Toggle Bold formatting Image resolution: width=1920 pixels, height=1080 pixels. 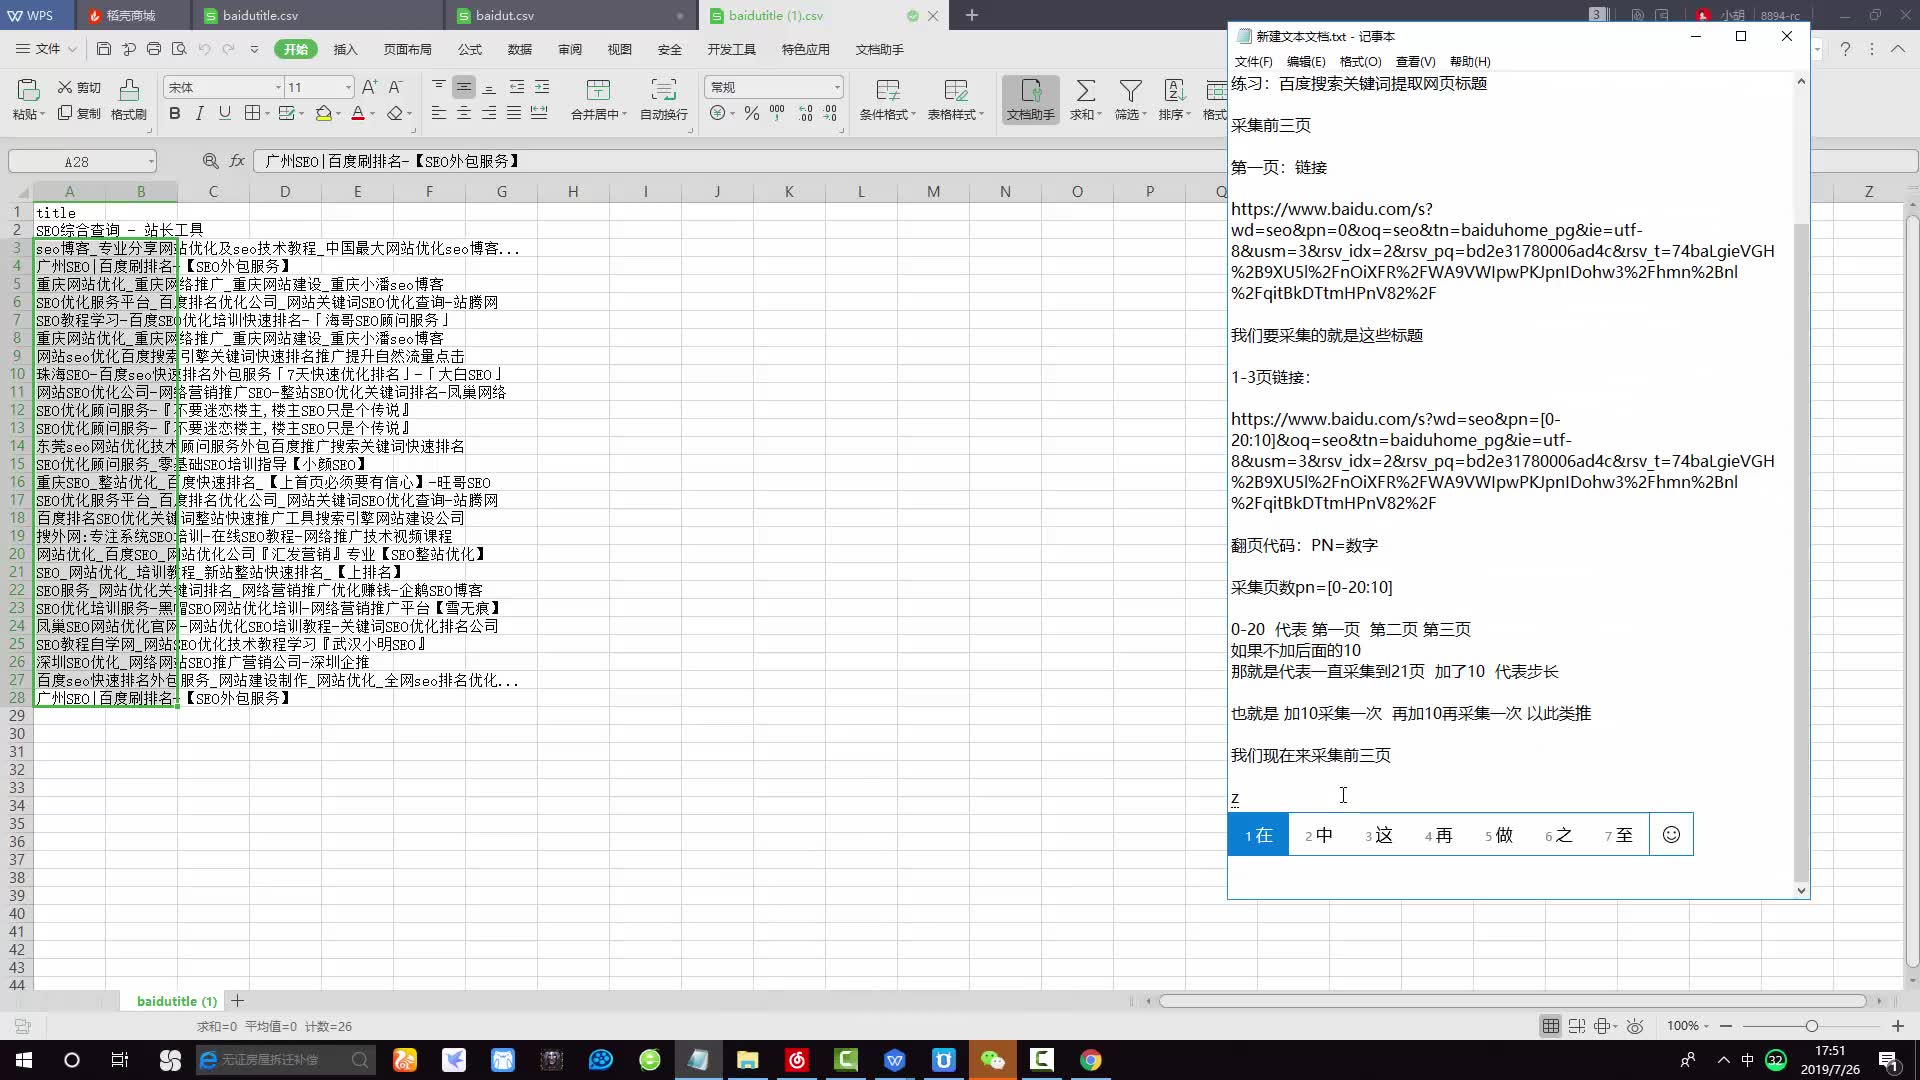[175, 113]
